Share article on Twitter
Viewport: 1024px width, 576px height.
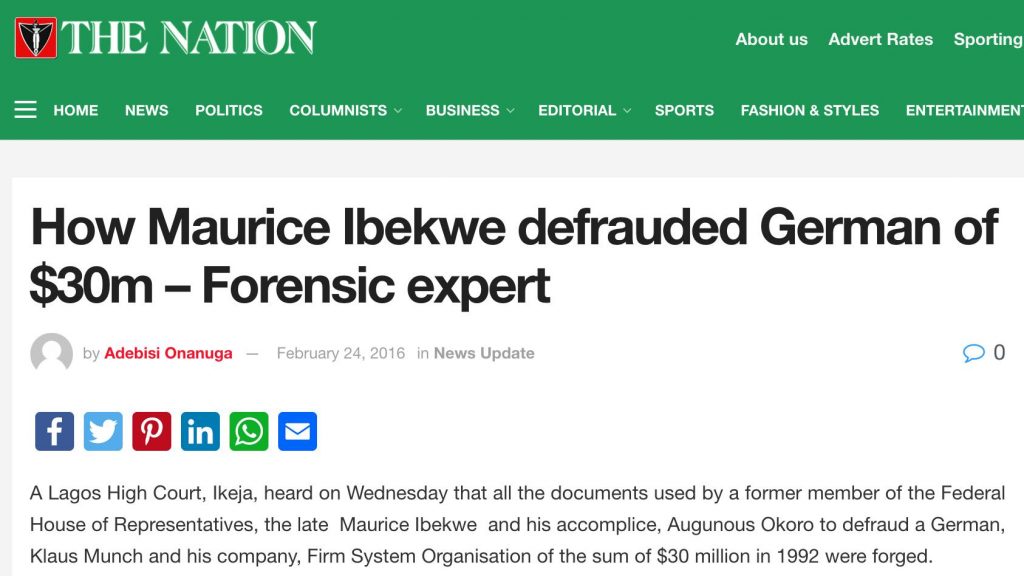point(103,431)
